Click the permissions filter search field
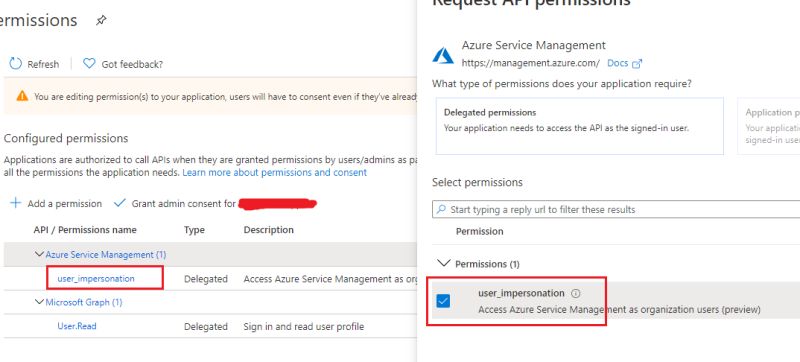 (616, 210)
